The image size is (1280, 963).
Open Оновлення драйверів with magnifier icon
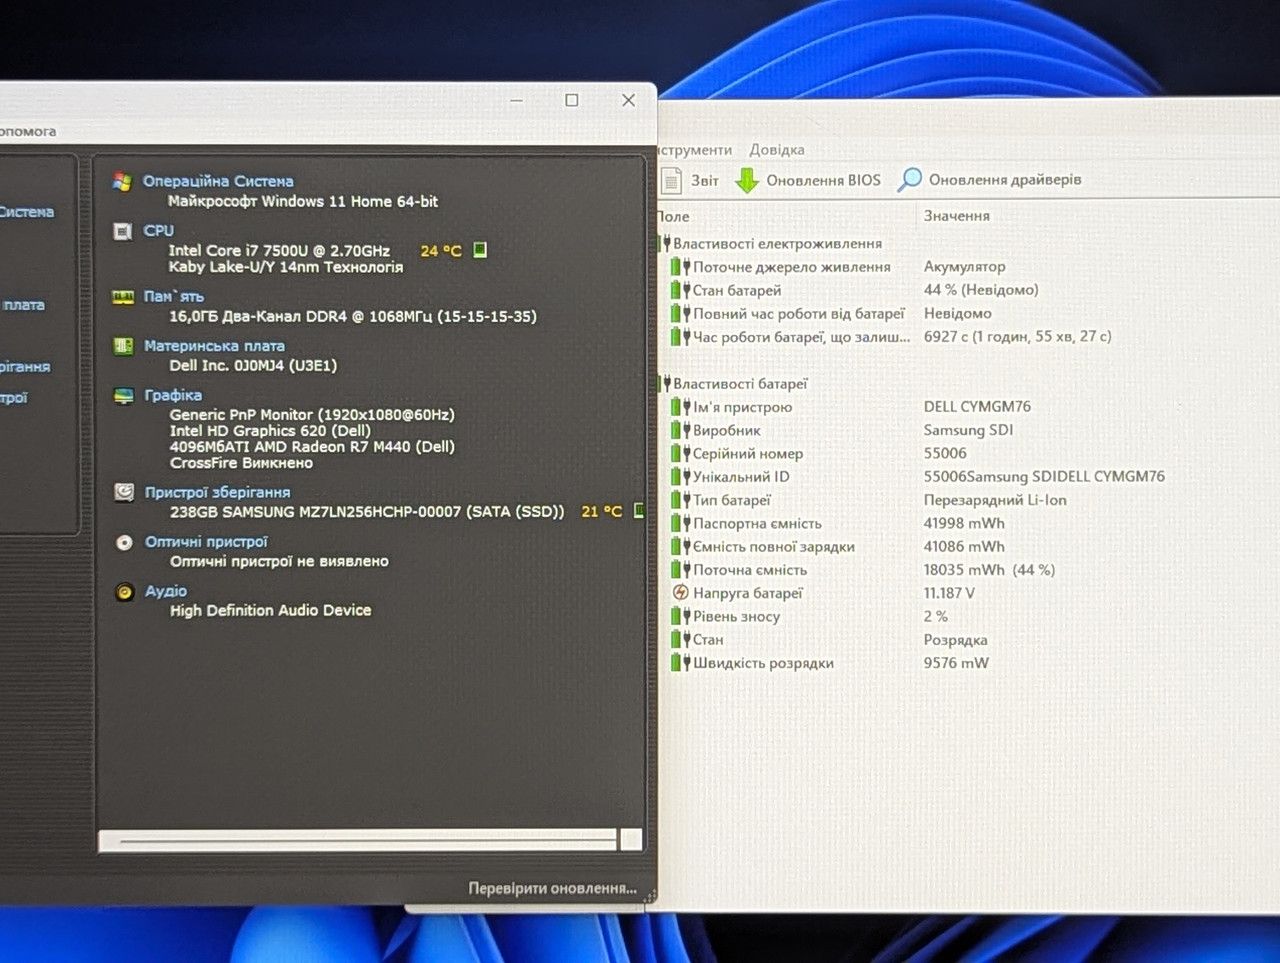990,180
